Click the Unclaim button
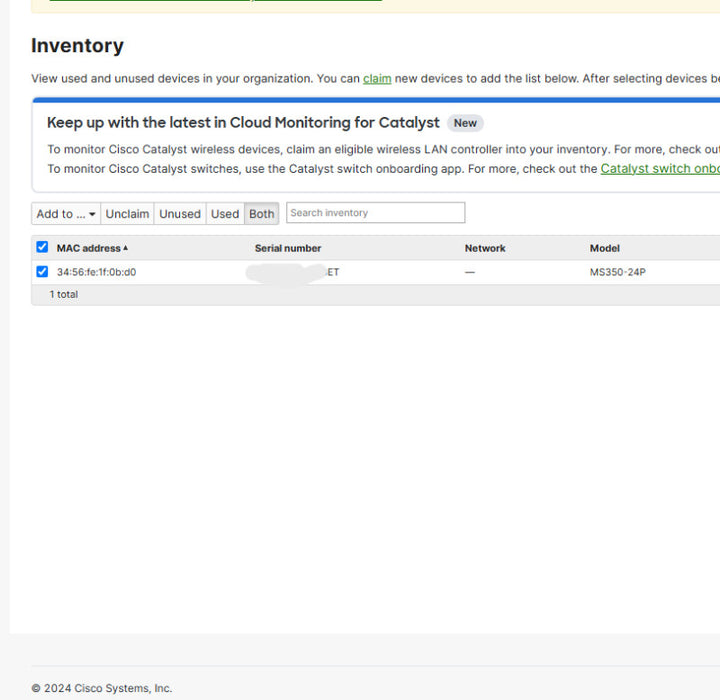Screen dimensions: 720x700 coord(127,214)
